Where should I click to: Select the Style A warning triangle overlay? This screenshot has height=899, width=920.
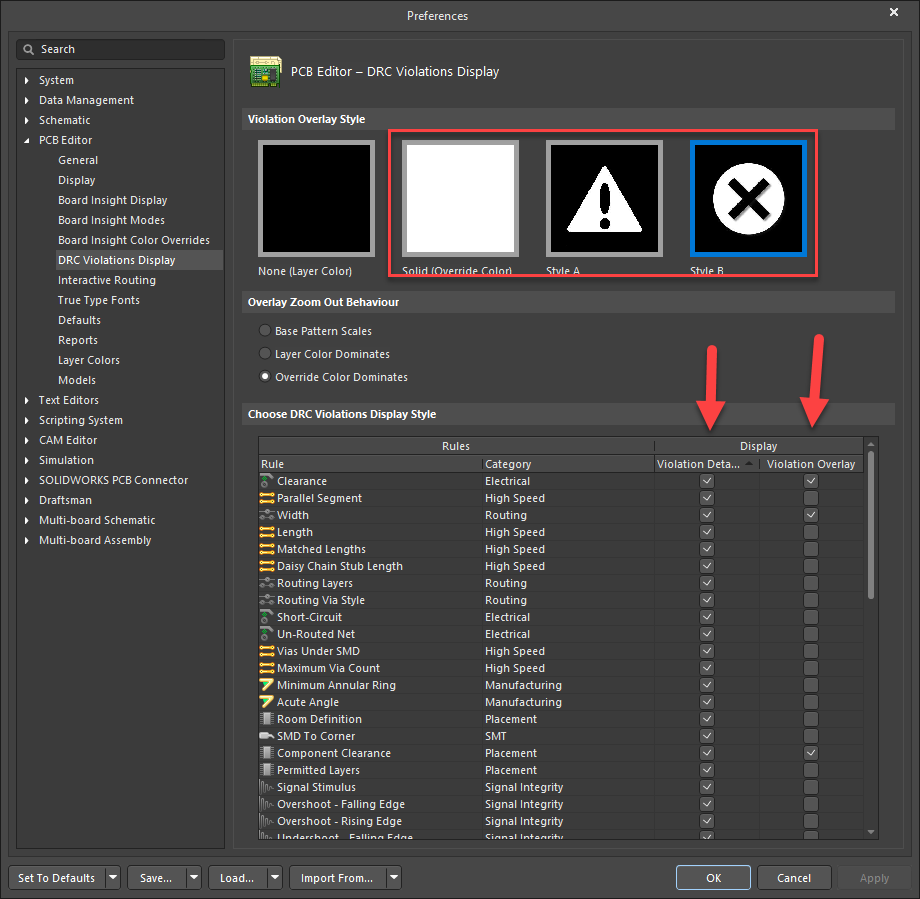pos(604,199)
